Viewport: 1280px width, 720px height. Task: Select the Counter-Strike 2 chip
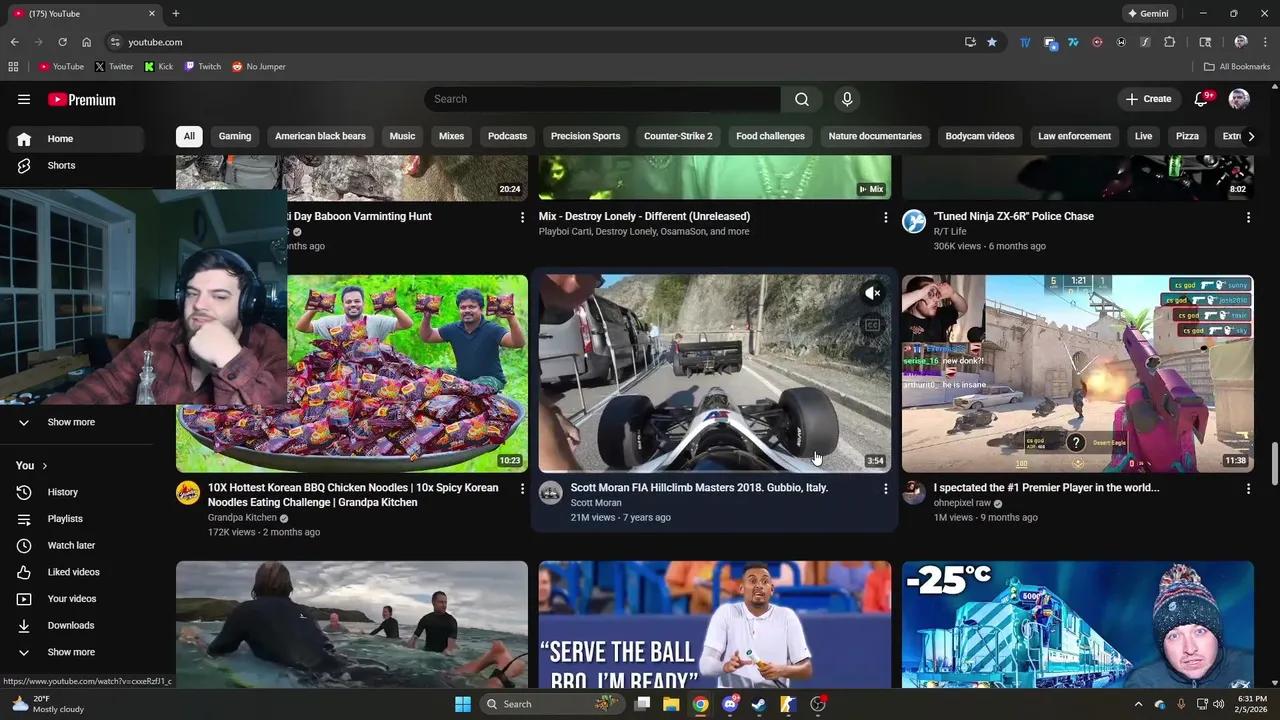pyautogui.click(x=678, y=136)
